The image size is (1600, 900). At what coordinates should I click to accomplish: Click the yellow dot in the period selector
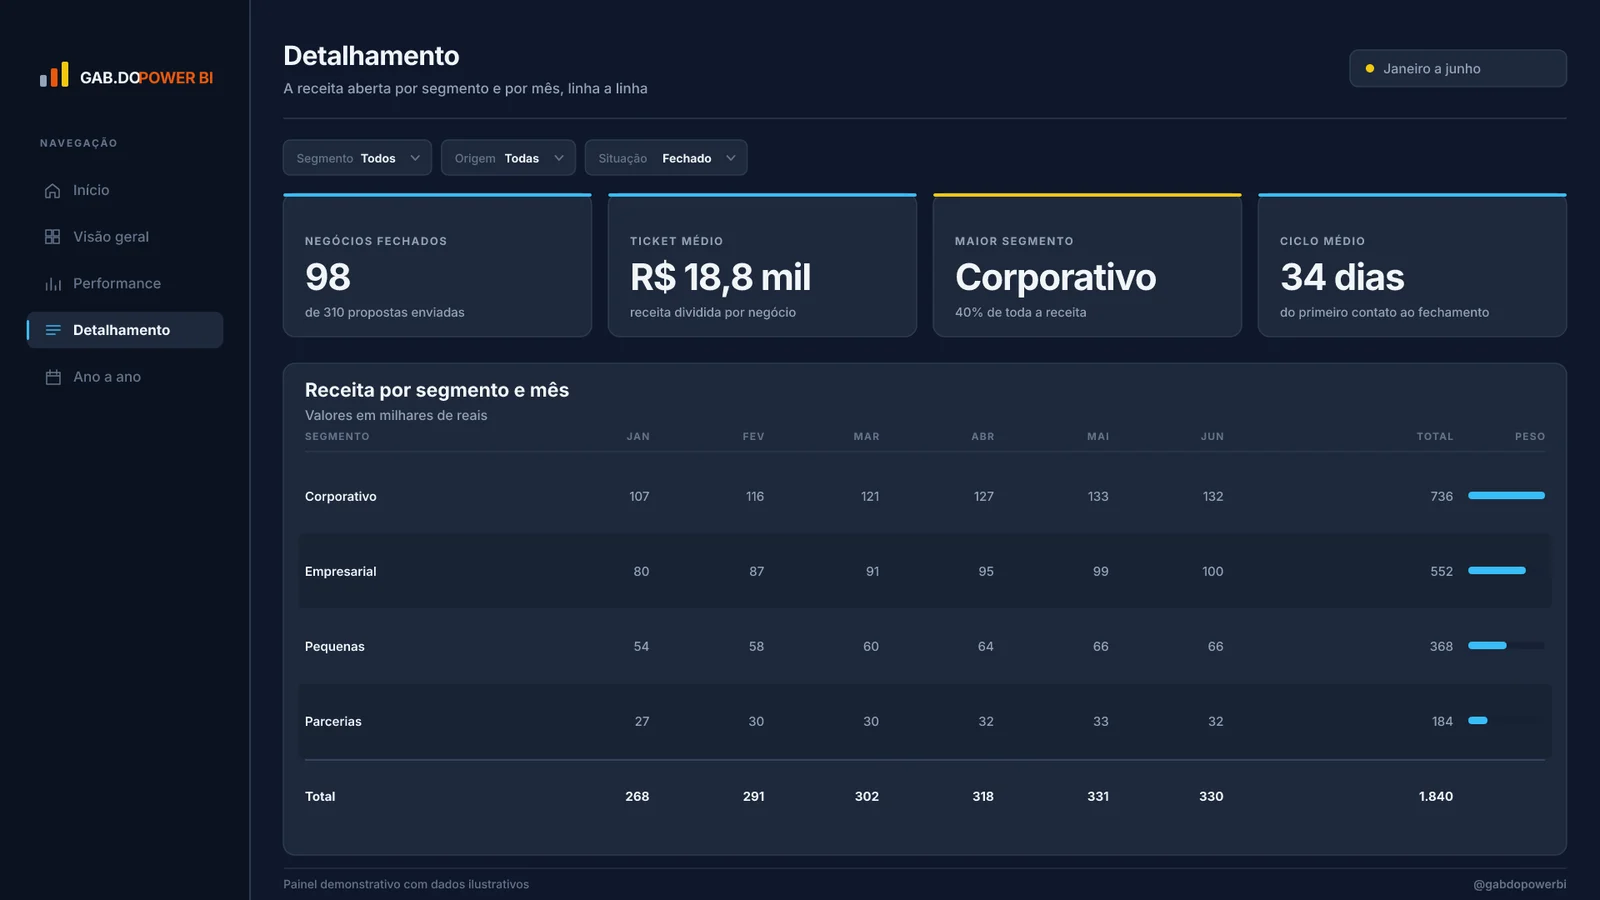pos(1370,69)
